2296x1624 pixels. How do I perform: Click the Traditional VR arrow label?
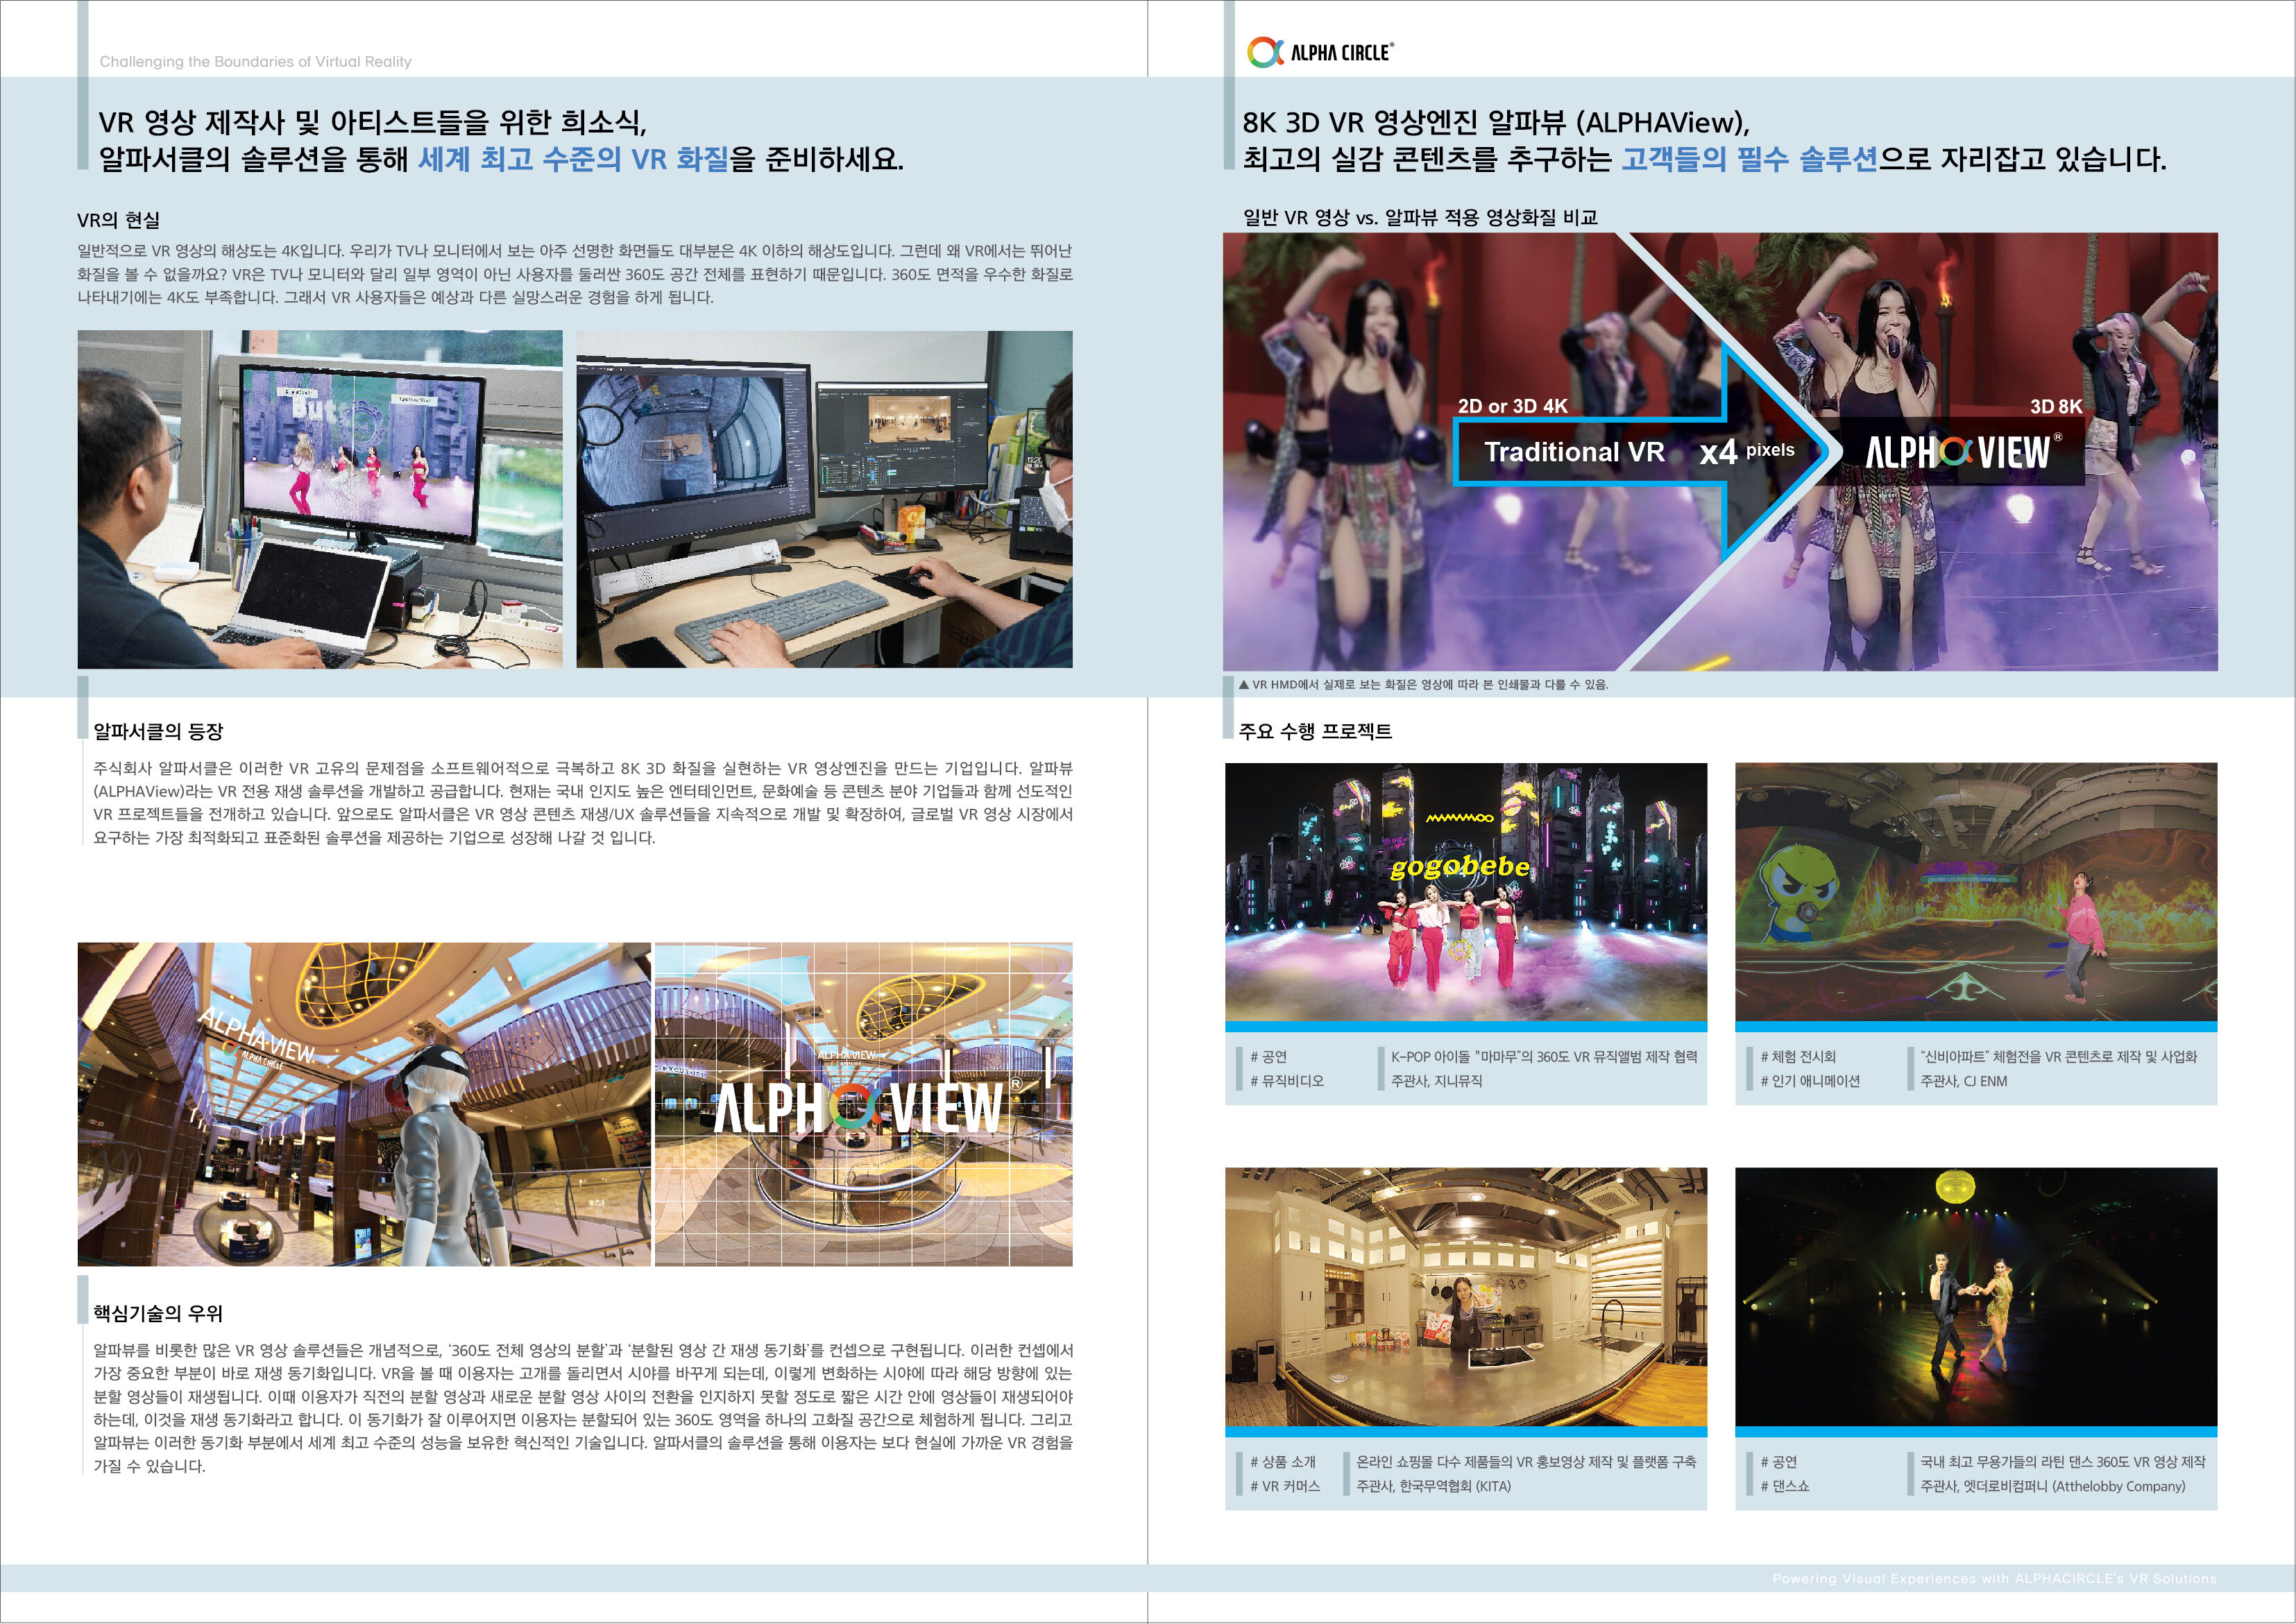[1574, 452]
